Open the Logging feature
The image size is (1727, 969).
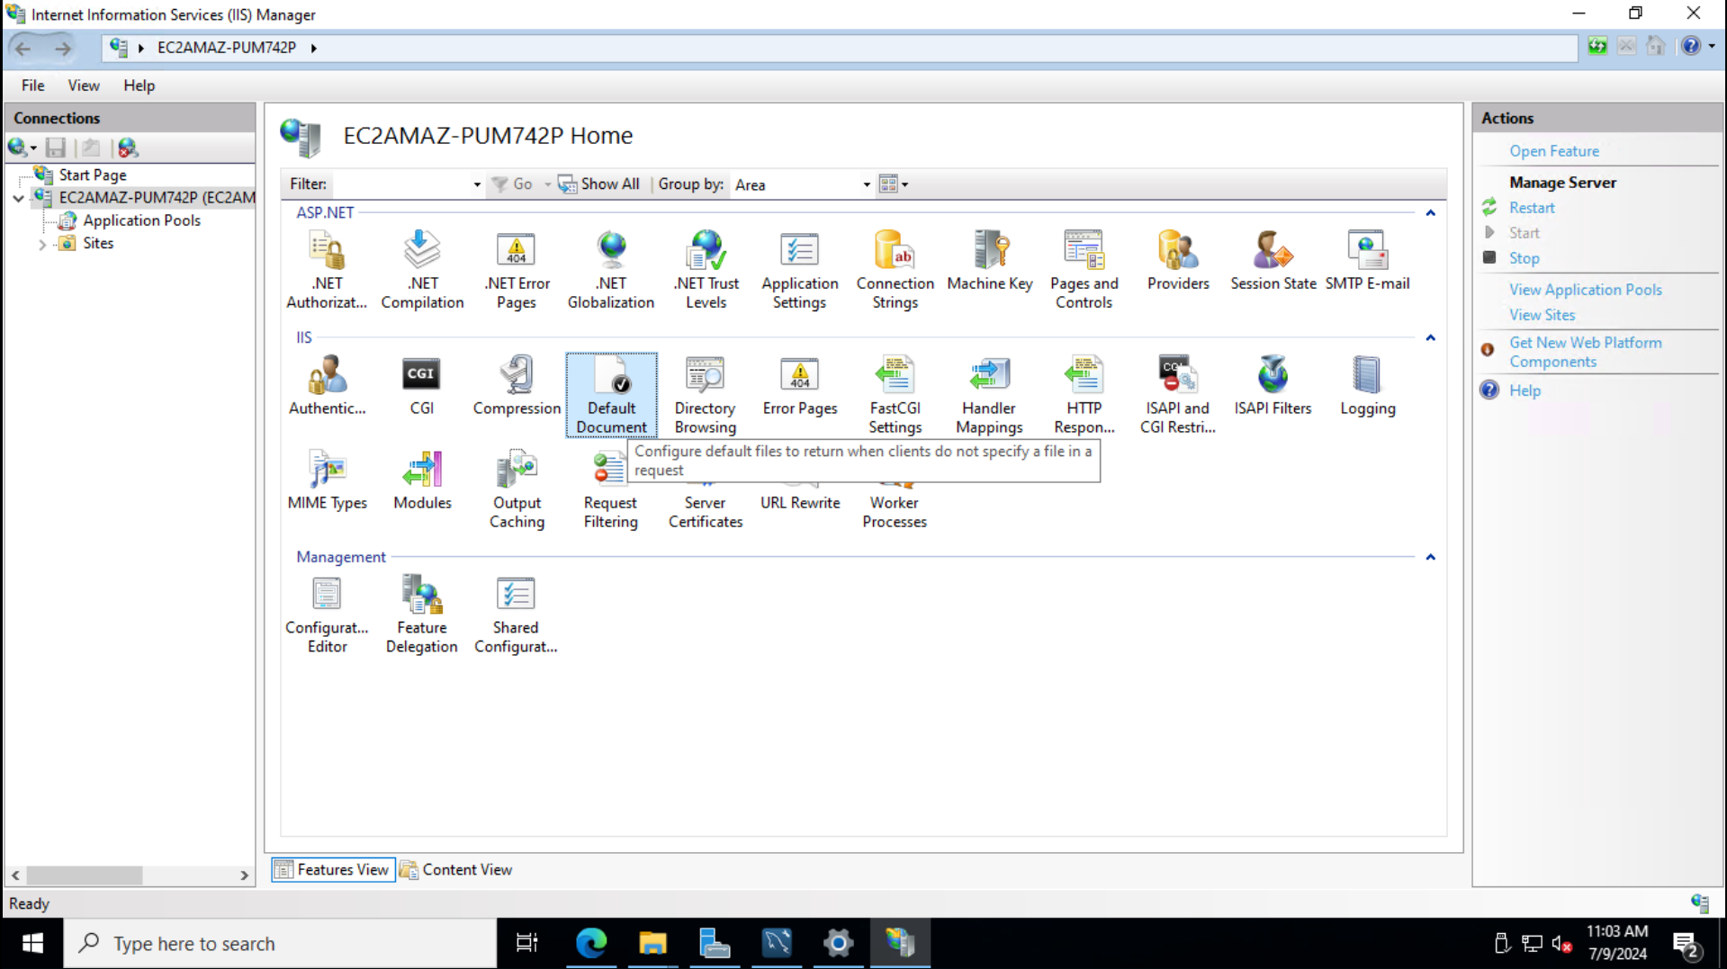coord(1367,385)
